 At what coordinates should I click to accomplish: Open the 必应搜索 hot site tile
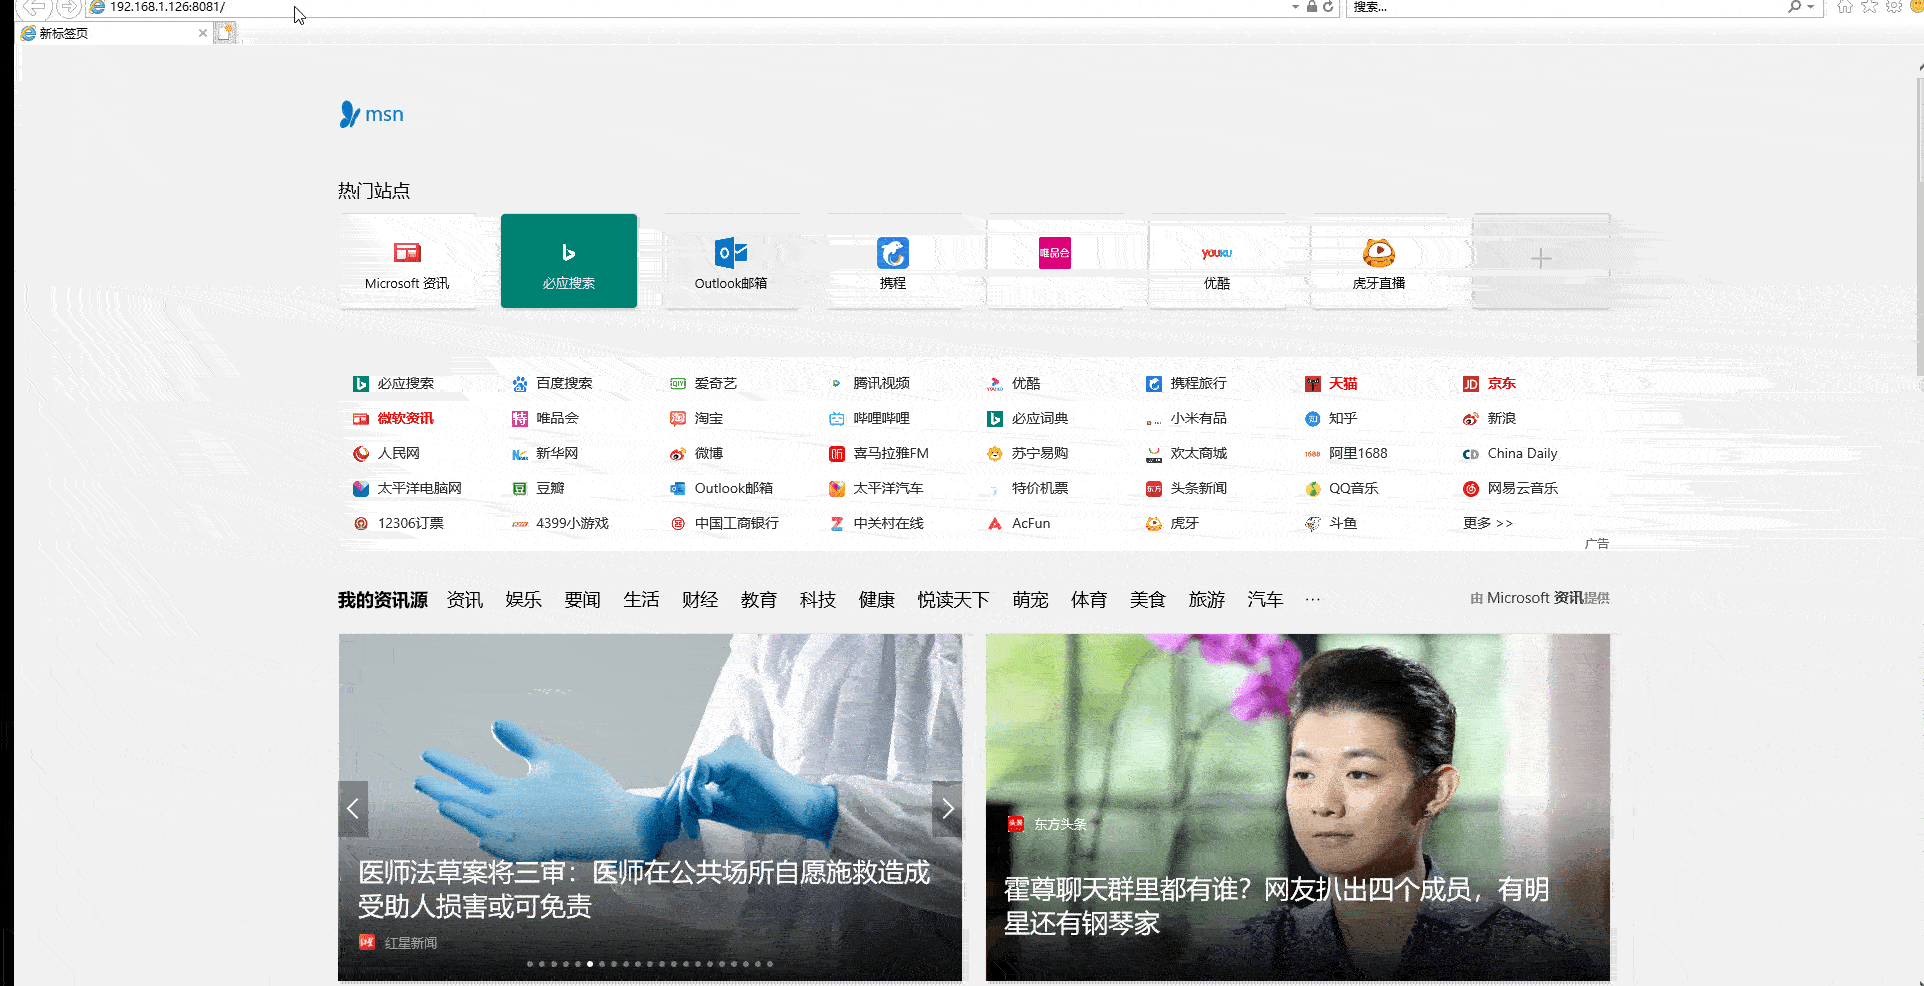568,261
